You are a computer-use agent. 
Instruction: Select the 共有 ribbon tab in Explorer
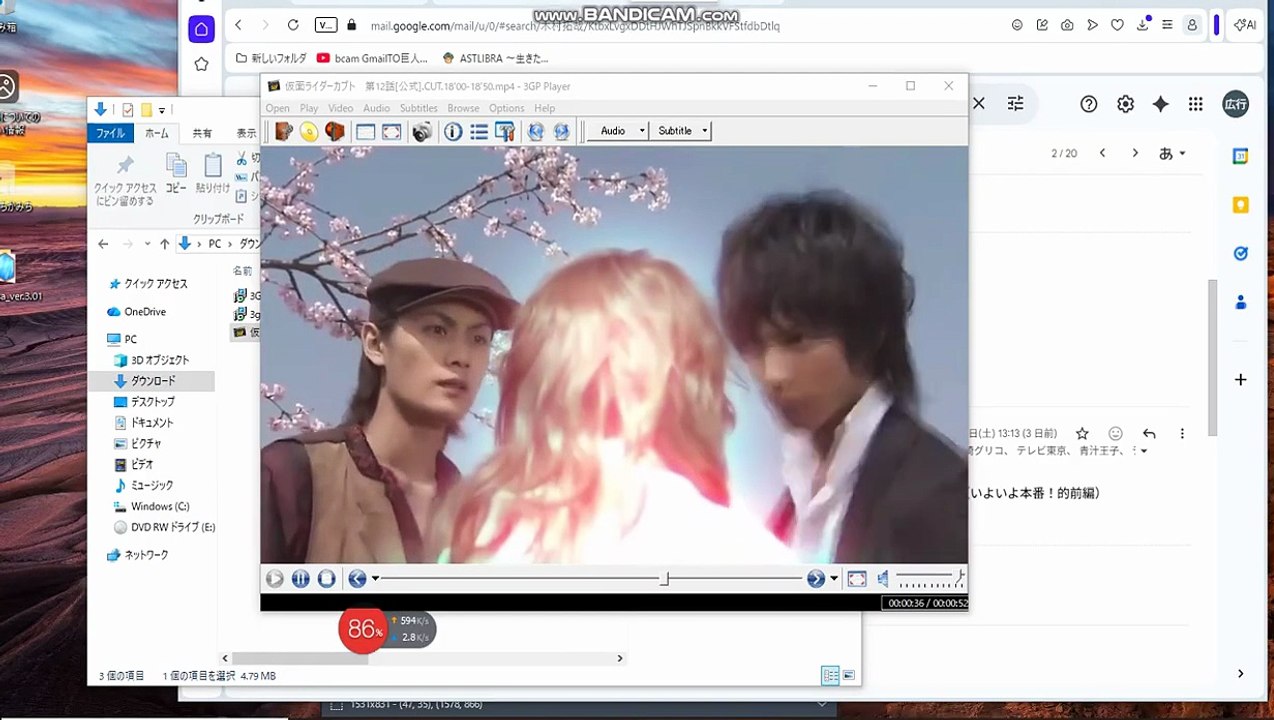pyautogui.click(x=202, y=133)
